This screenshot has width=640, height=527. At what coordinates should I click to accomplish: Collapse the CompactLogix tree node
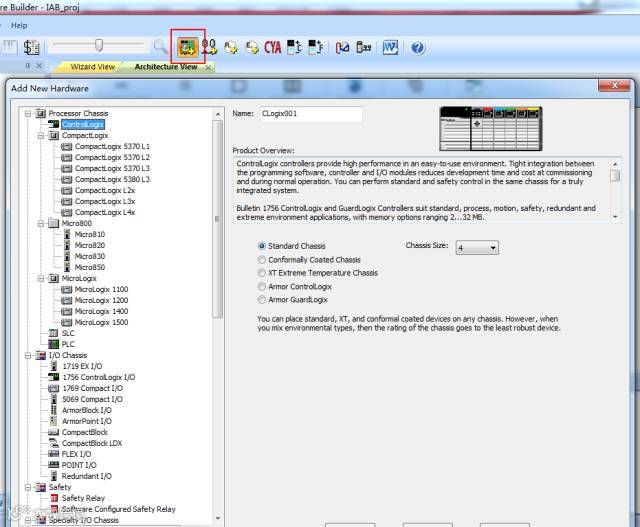pyautogui.click(x=41, y=136)
